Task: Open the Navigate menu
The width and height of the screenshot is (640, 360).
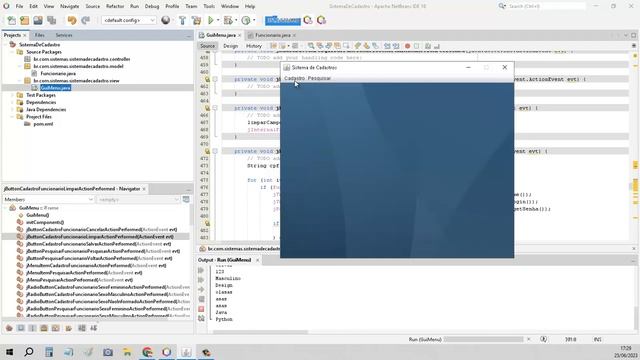Action: tap(69, 7)
